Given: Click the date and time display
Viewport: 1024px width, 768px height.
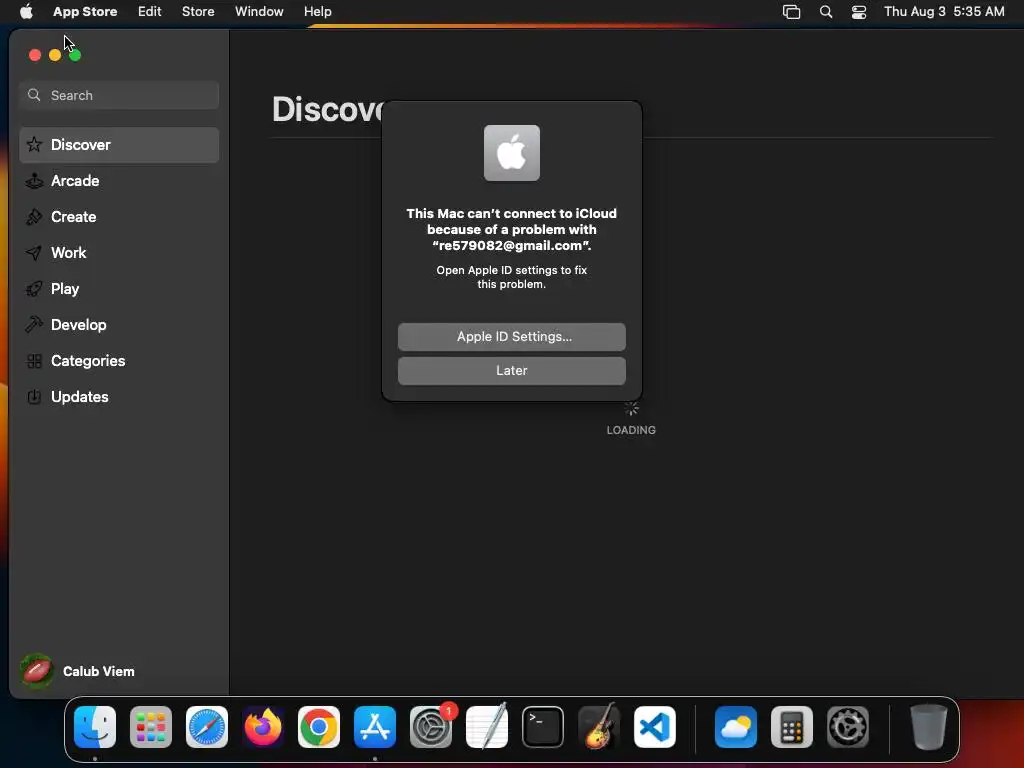Looking at the screenshot, I should pyautogui.click(x=944, y=12).
